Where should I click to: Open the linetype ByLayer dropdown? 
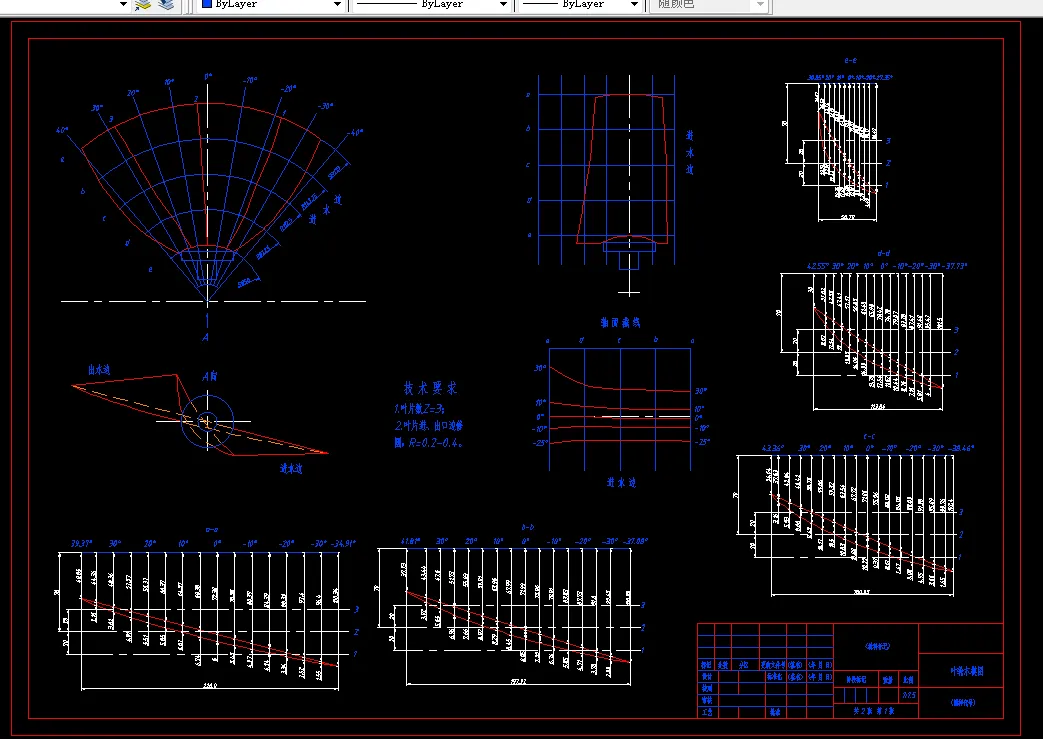click(502, 5)
